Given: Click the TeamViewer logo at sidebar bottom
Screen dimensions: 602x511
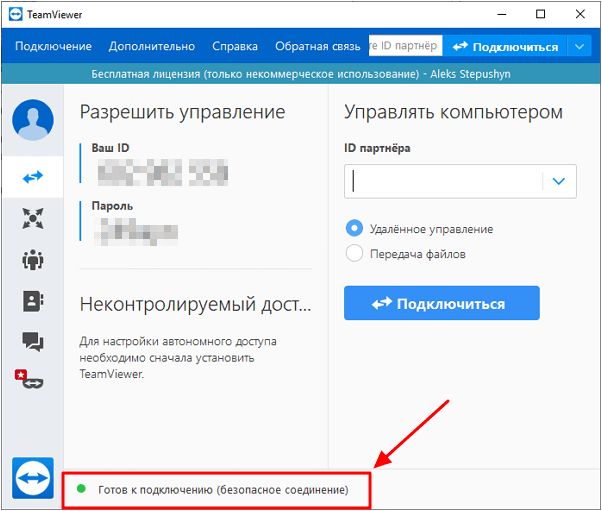Looking at the screenshot, I should pos(33,478).
